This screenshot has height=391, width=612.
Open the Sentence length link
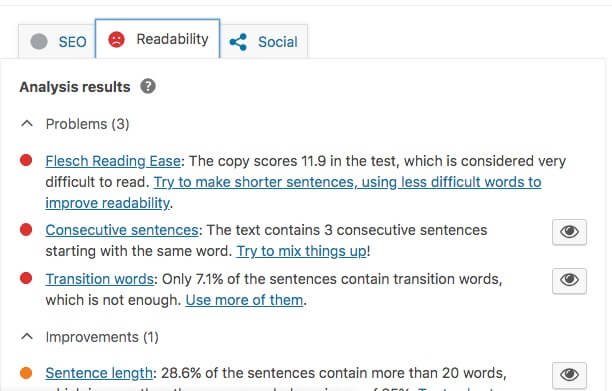99,373
